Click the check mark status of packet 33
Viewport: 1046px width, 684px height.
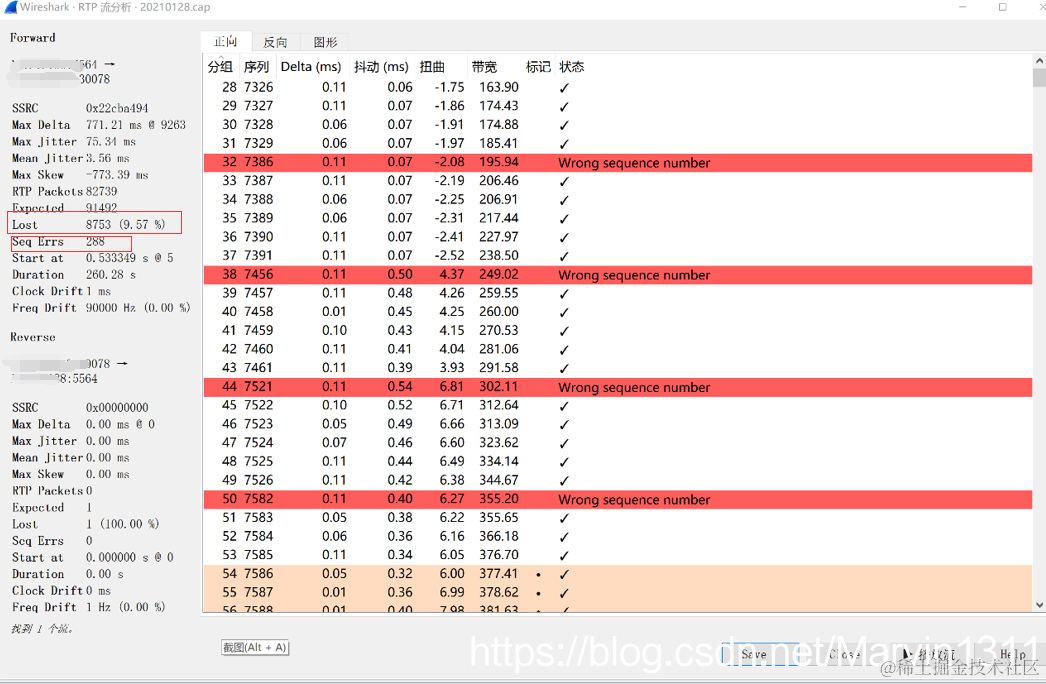(564, 182)
